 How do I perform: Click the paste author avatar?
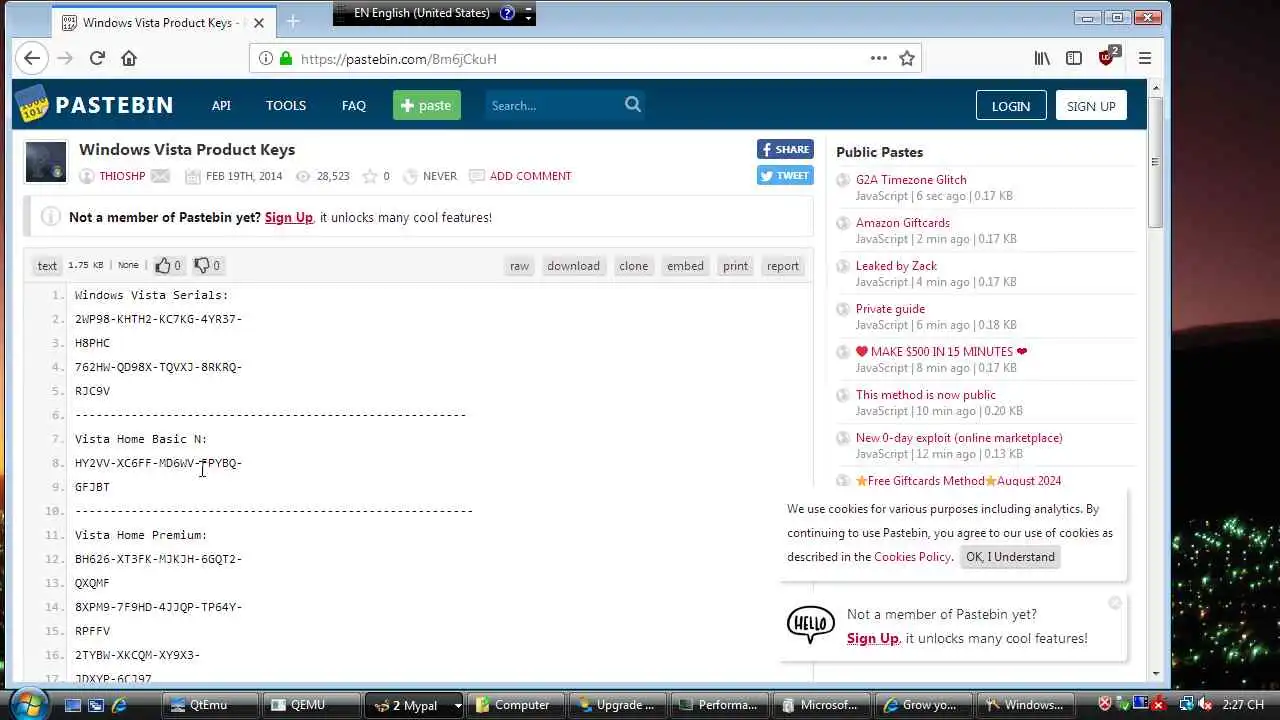point(46,162)
